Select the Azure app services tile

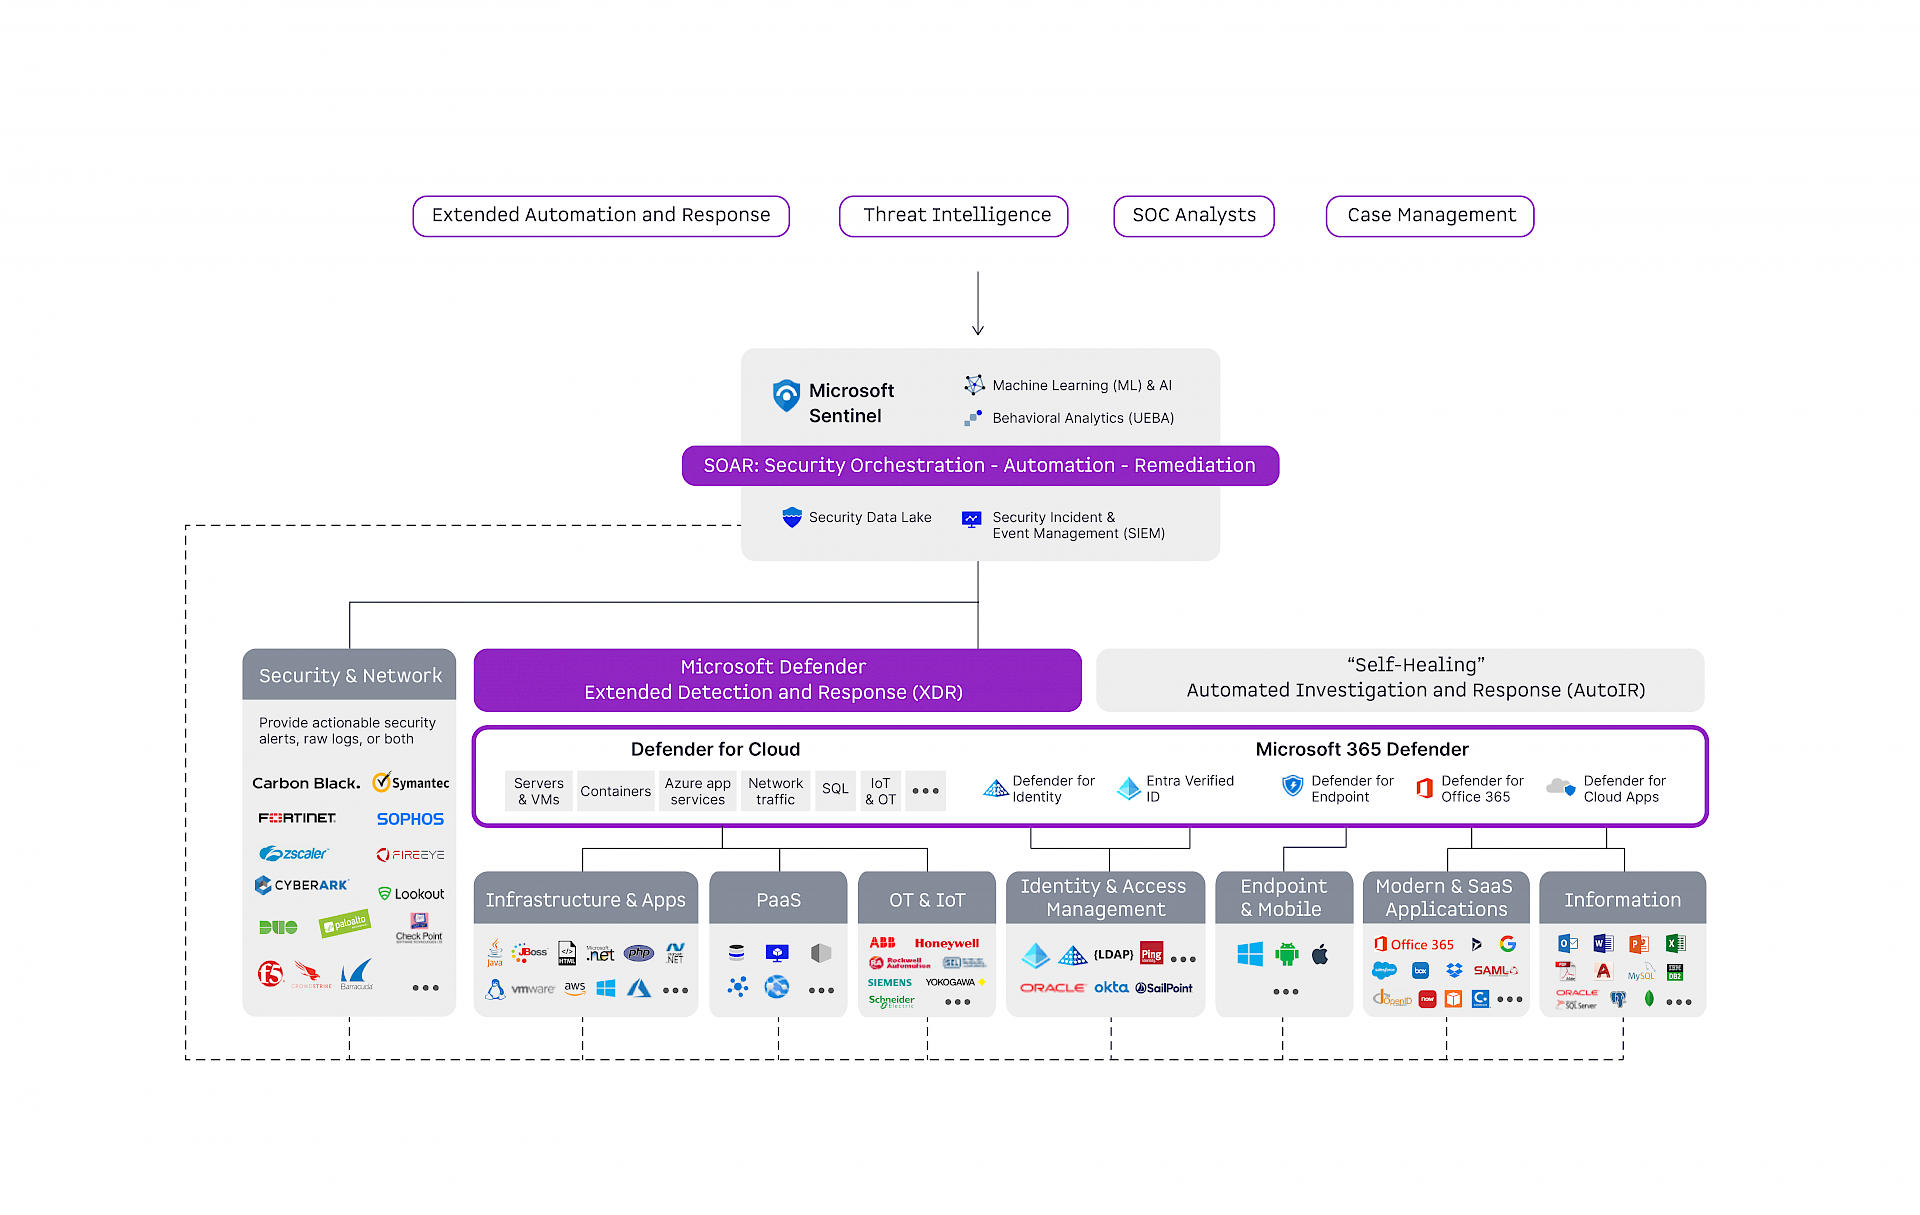pyautogui.click(x=698, y=791)
